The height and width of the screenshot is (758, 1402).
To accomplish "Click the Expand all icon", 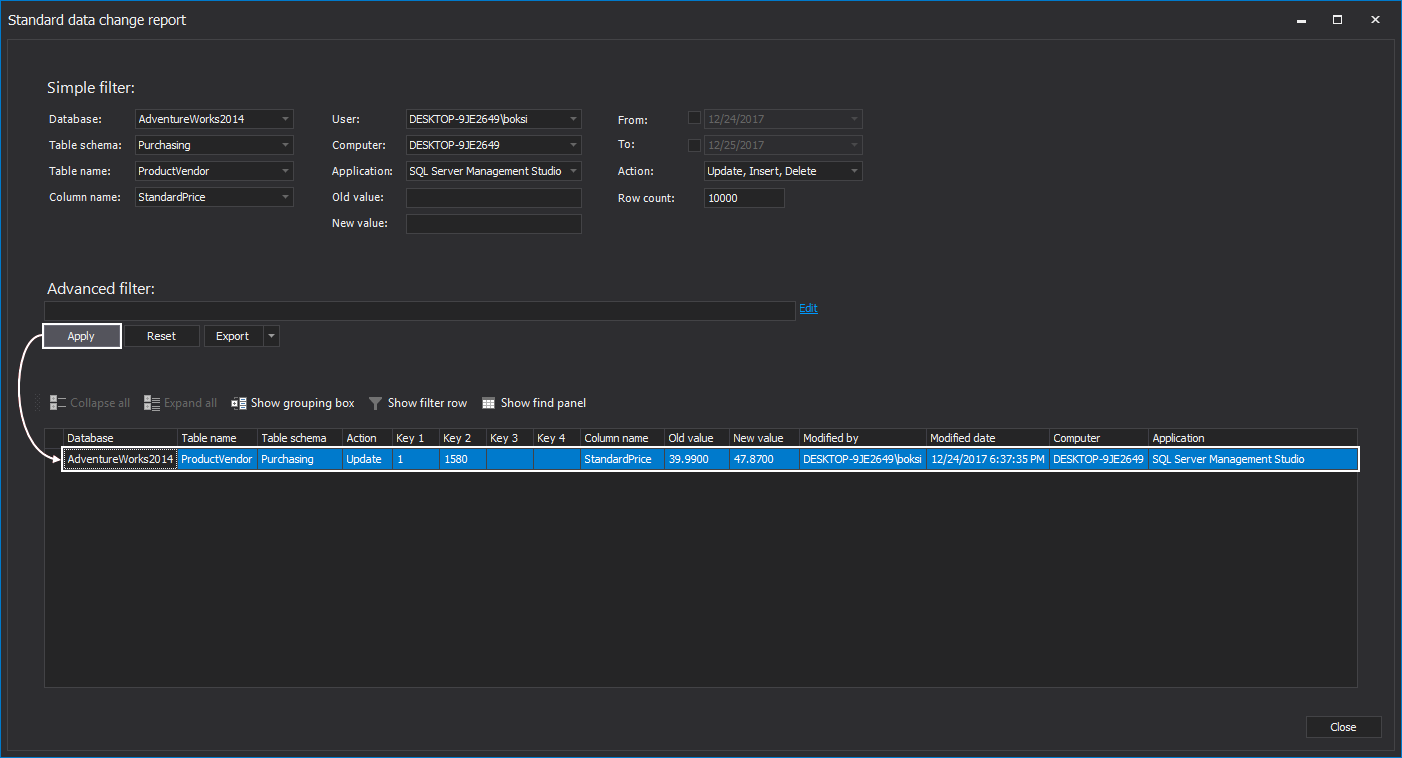I will tap(152, 403).
